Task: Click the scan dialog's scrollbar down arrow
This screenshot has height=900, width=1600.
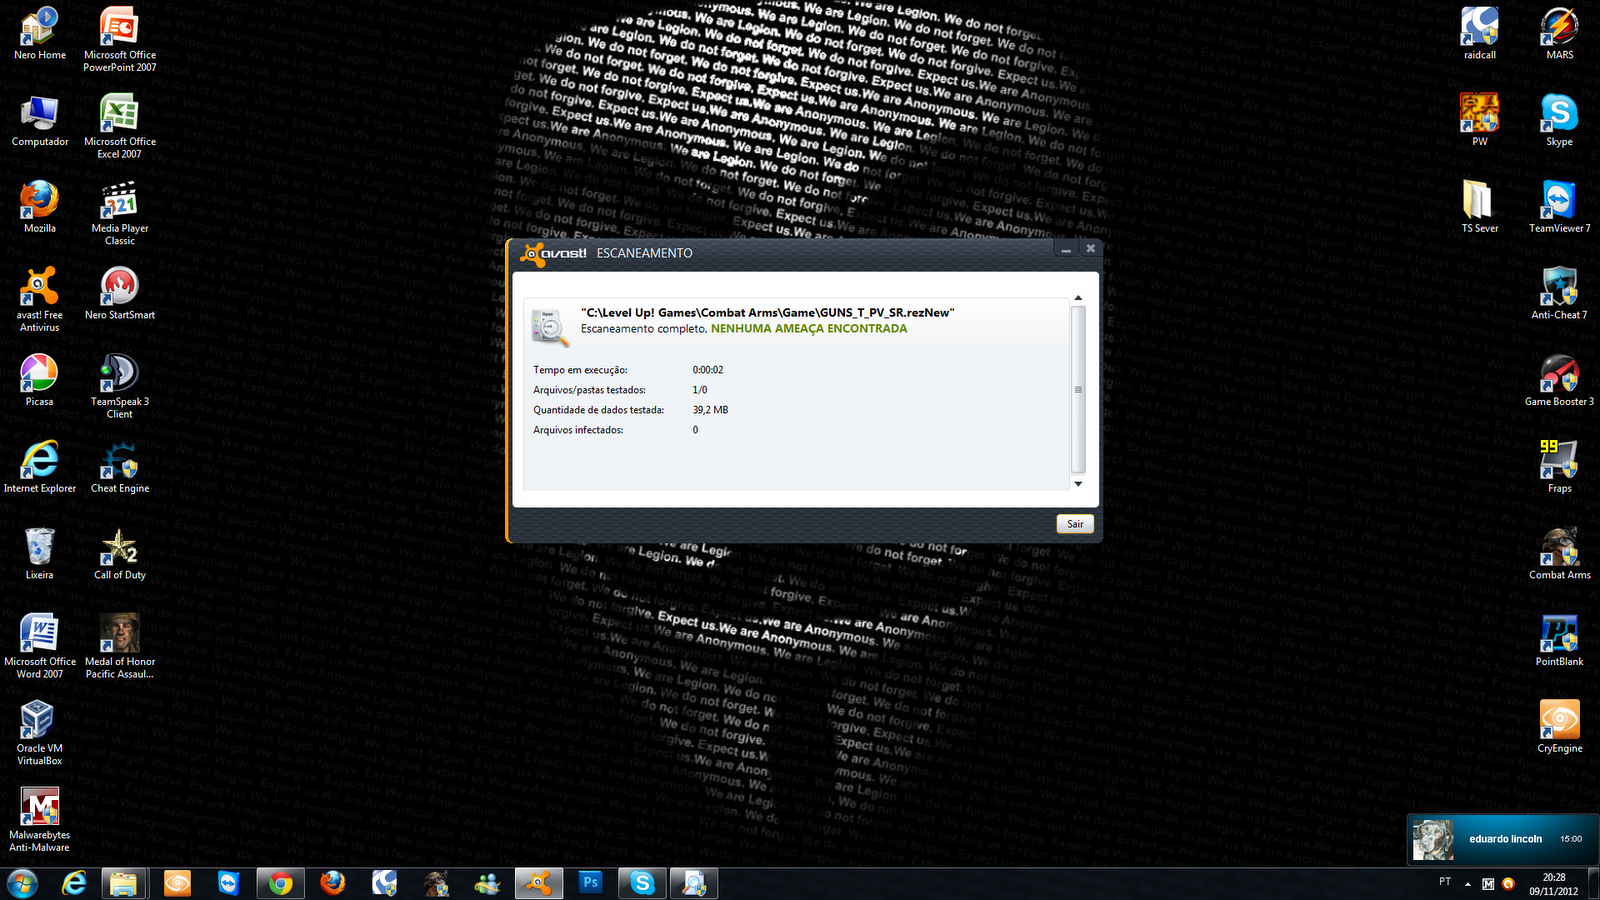Action: click(1078, 484)
